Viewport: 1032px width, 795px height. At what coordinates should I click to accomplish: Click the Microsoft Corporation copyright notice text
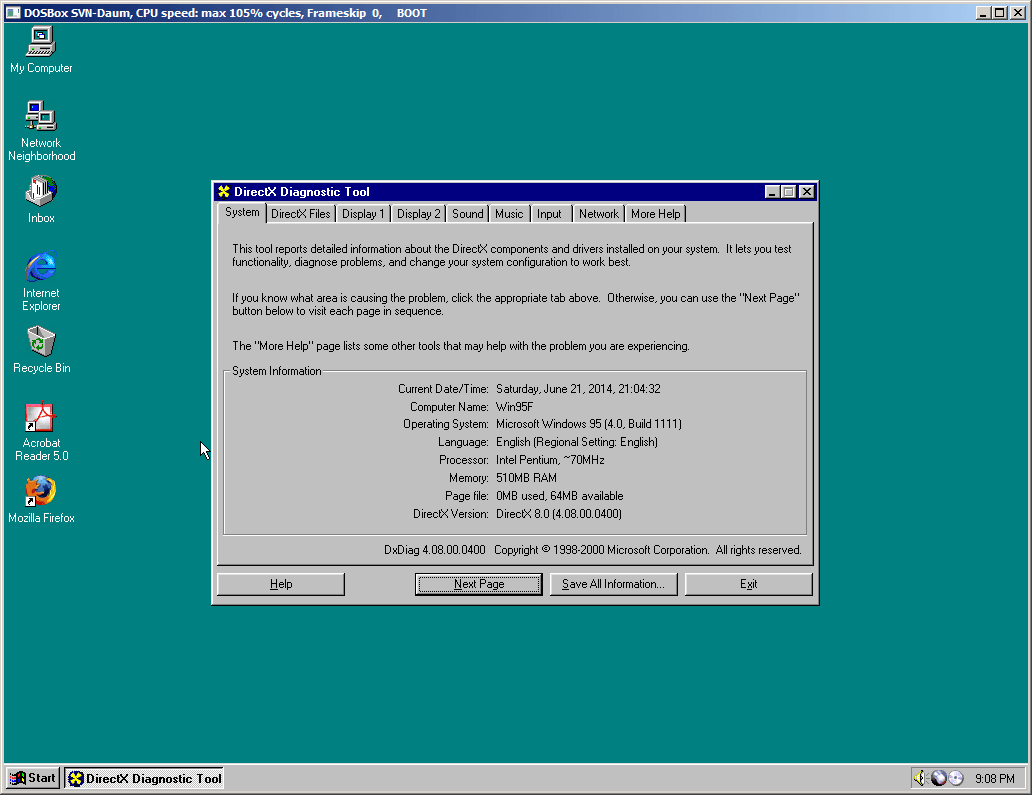648,550
